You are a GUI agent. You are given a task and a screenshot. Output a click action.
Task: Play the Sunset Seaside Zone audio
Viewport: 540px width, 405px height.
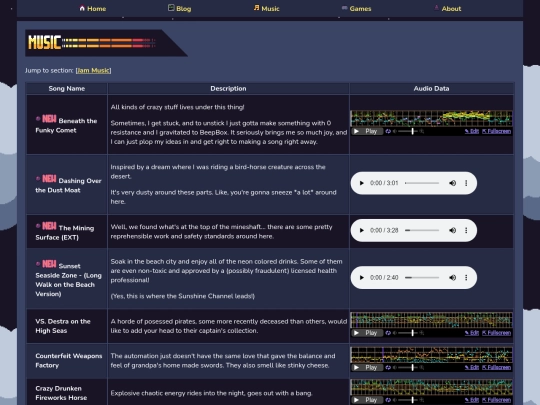pyautogui.click(x=361, y=278)
